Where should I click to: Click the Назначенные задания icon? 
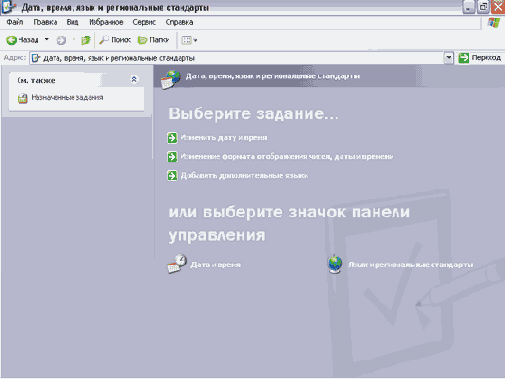pos(23,98)
